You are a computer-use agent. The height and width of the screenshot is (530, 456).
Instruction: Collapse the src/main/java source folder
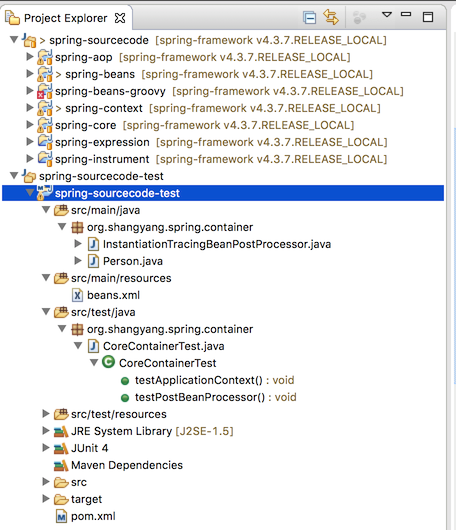tap(46, 210)
